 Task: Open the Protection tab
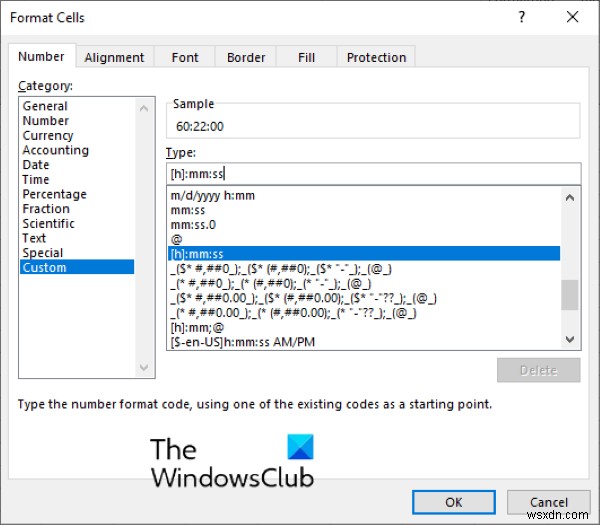point(377,57)
